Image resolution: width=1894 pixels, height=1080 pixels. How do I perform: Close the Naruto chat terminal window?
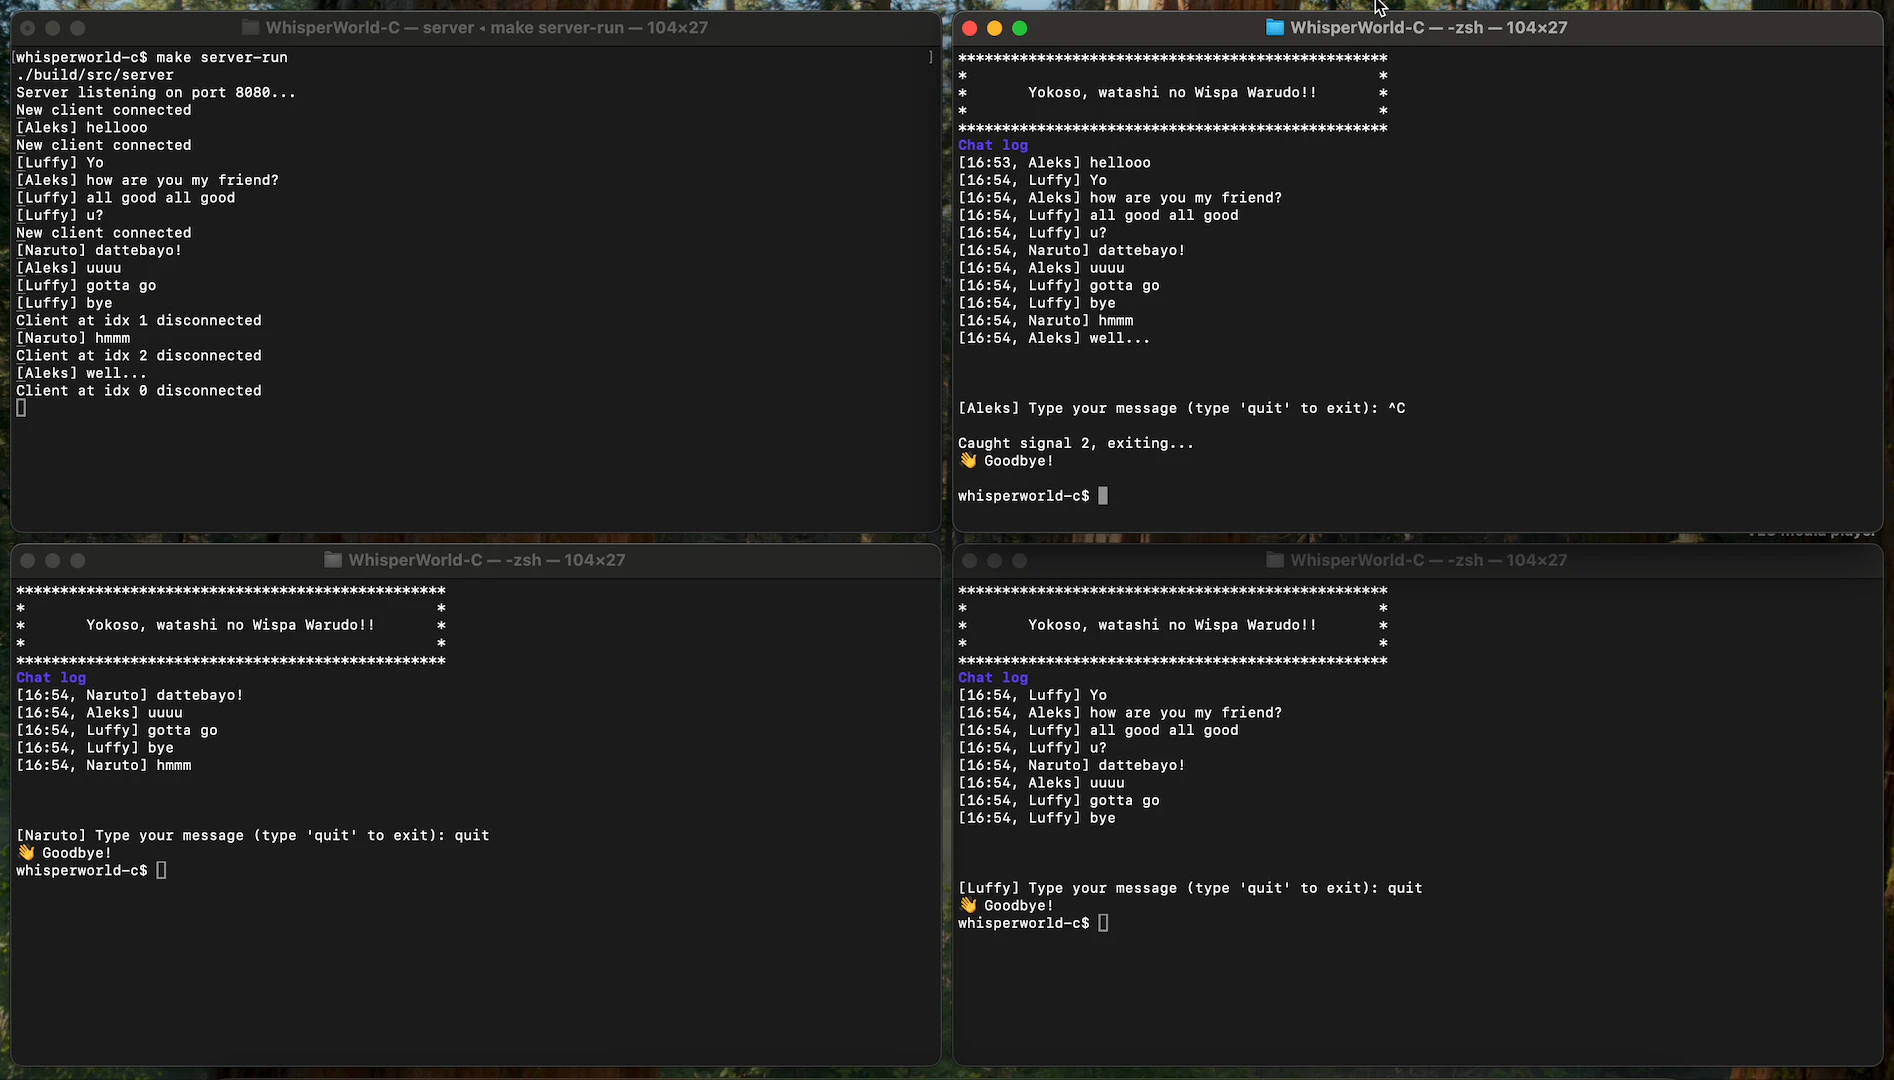coord(27,561)
